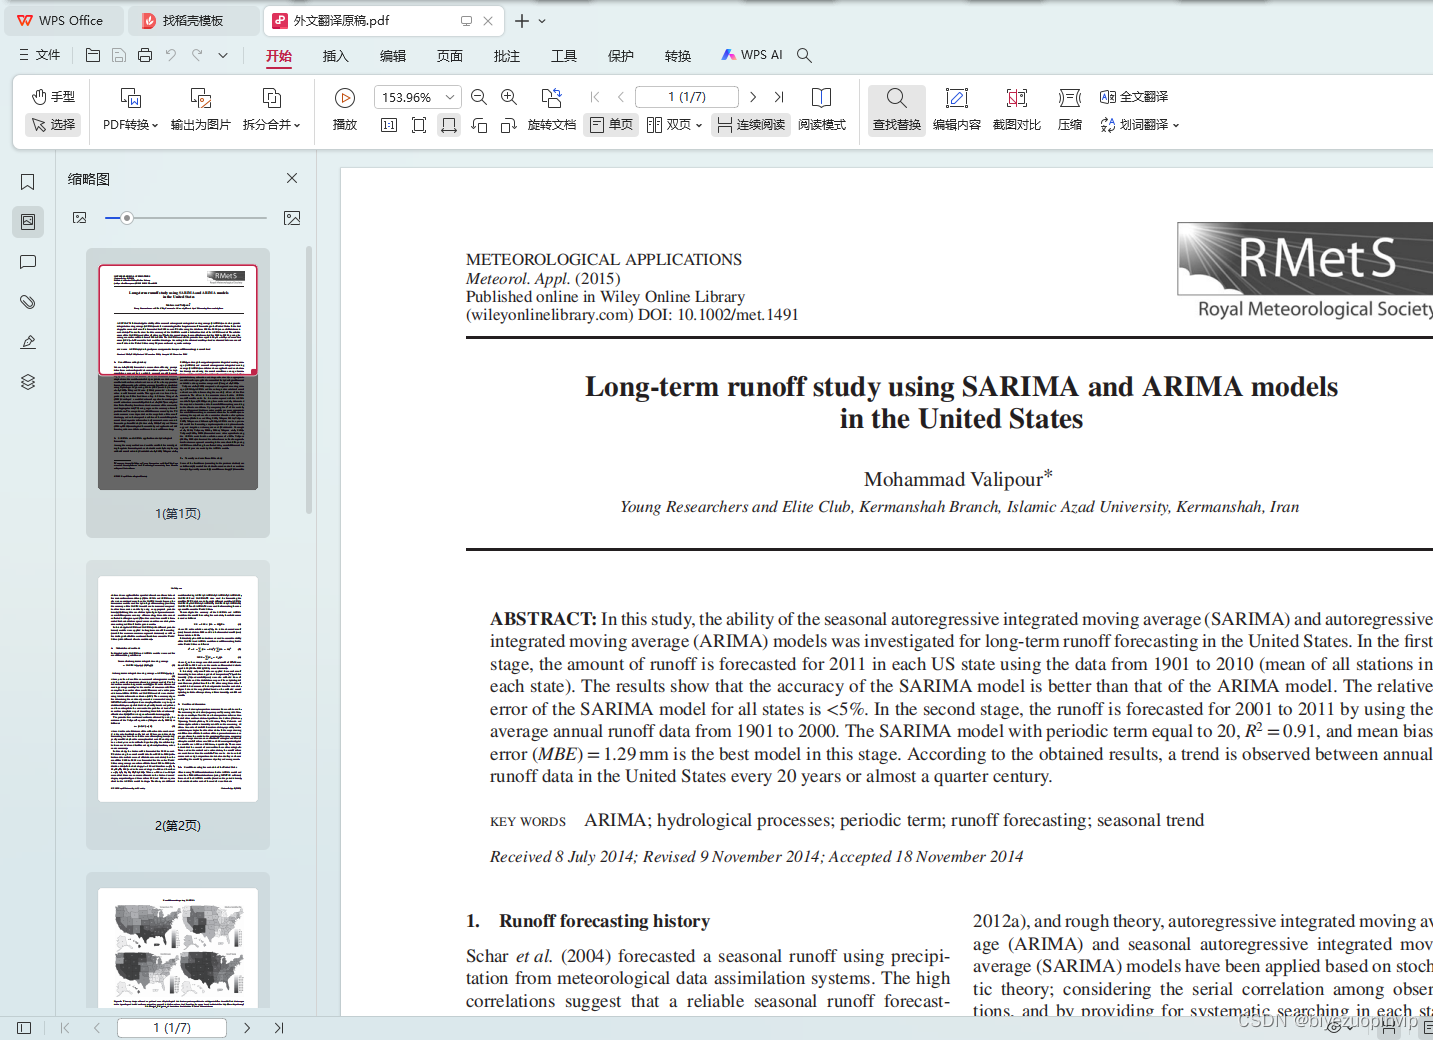Image resolution: width=1433 pixels, height=1040 pixels.
Task: Switch to the 保护 ribbon tab
Action: 621,56
